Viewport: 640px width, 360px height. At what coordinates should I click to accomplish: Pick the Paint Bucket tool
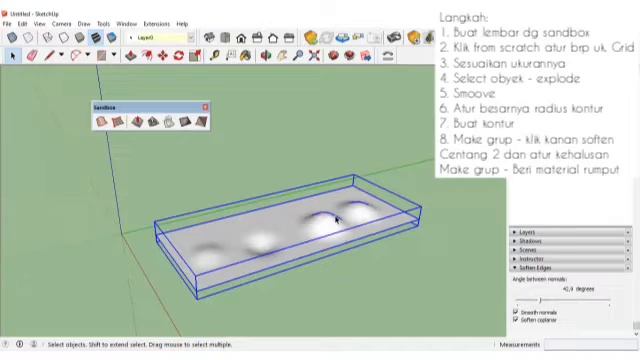[245, 56]
